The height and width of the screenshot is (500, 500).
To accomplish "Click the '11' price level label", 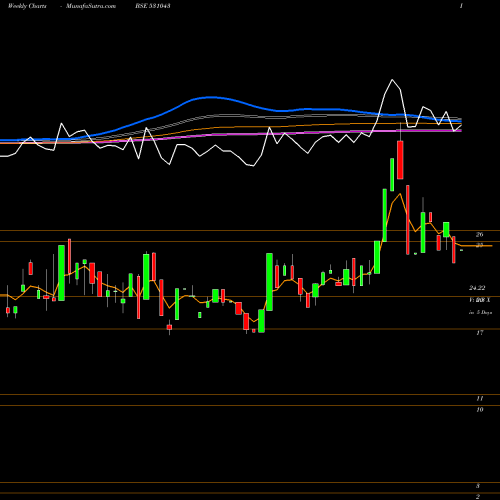I will point(480,399).
